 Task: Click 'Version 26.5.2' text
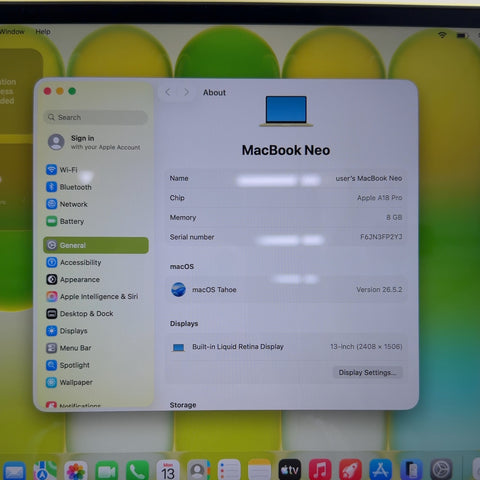379,289
